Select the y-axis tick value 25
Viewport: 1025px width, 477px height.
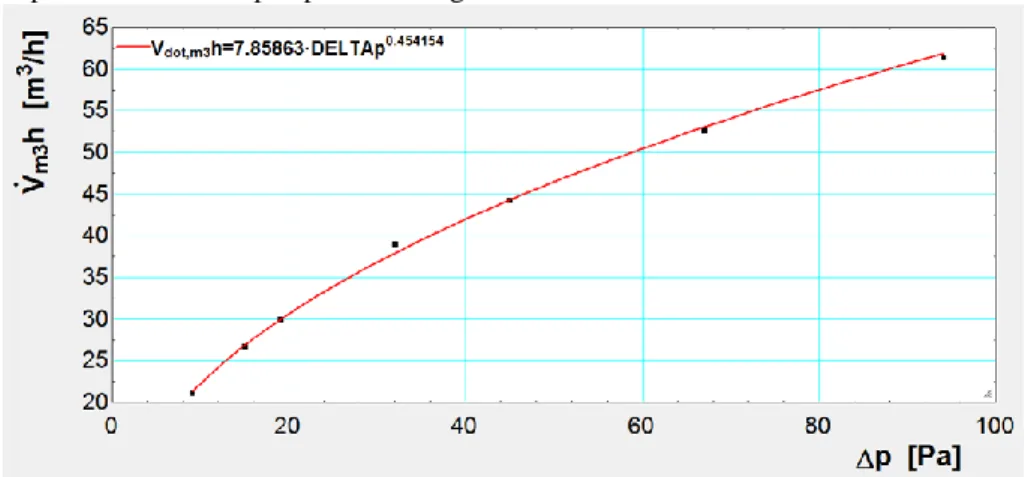pyautogui.click(x=93, y=361)
